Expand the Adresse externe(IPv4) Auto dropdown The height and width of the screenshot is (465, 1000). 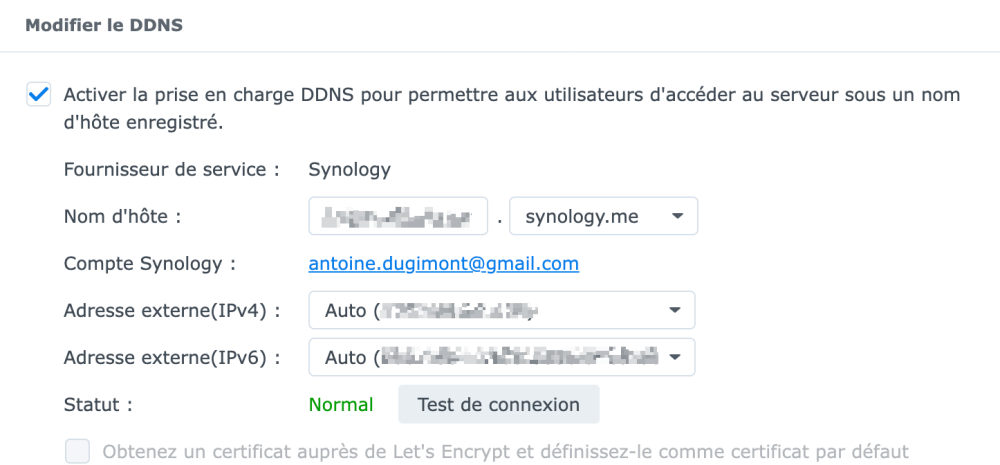501,310
